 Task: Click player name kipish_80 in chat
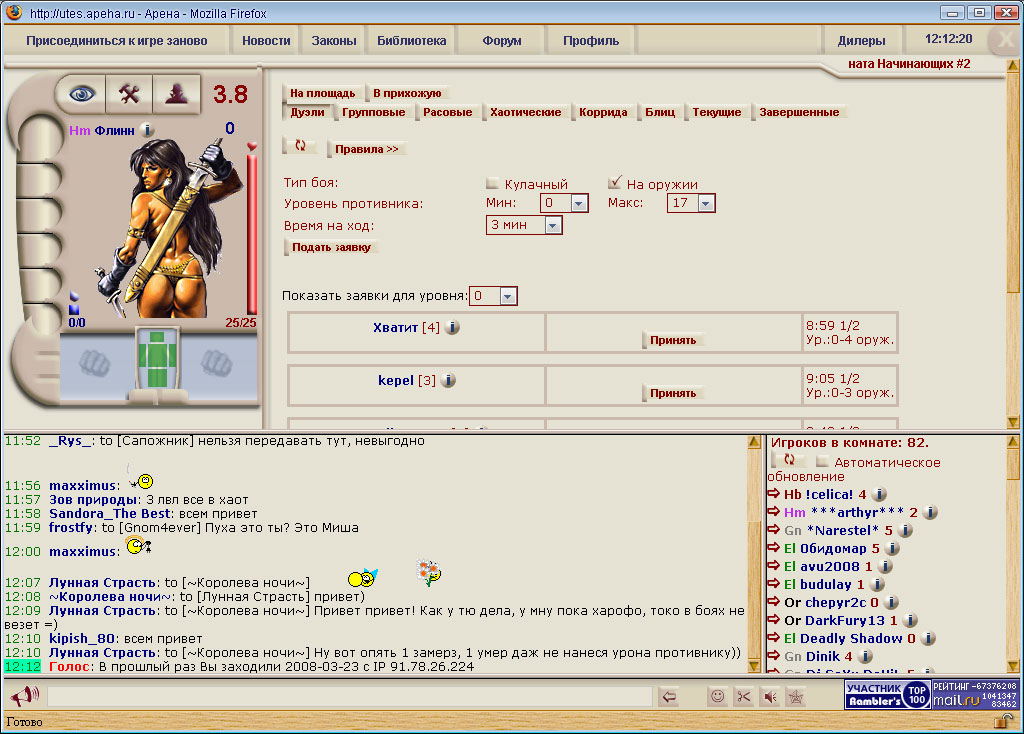point(82,638)
